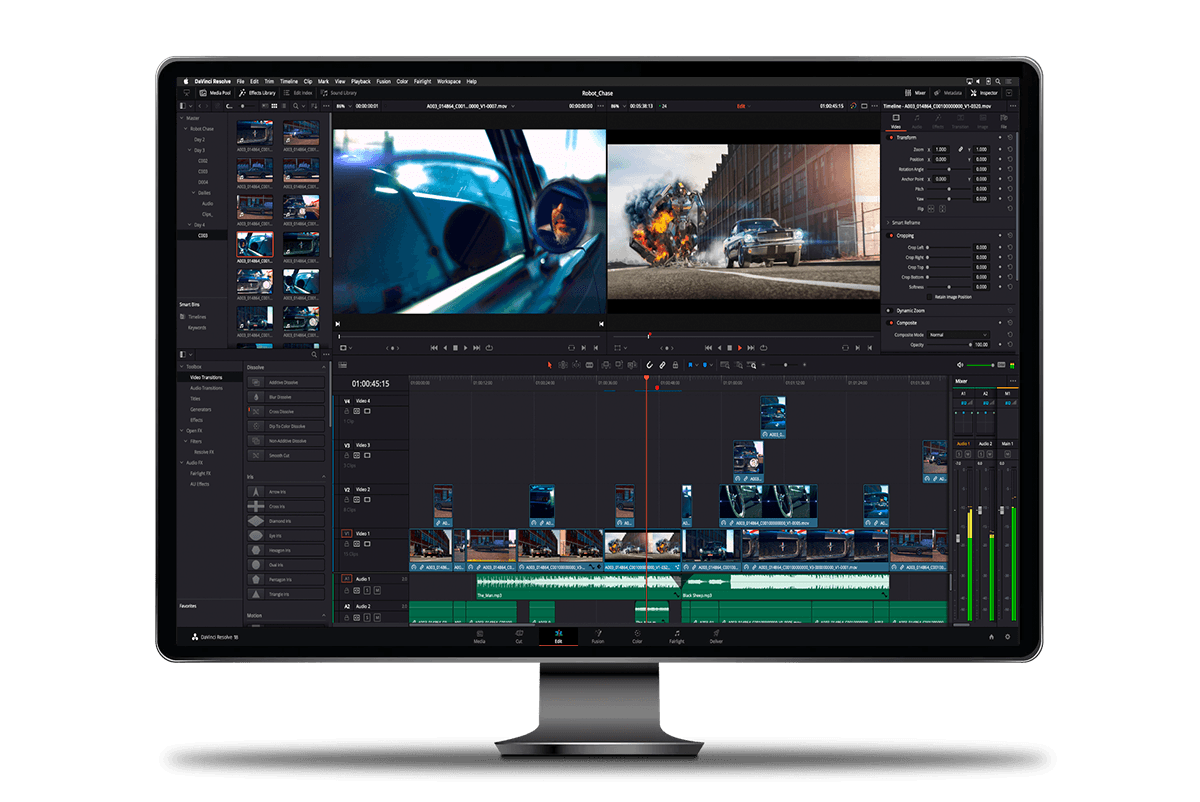Switch to the Deliver page
The height and width of the screenshot is (802, 1200).
(716, 636)
